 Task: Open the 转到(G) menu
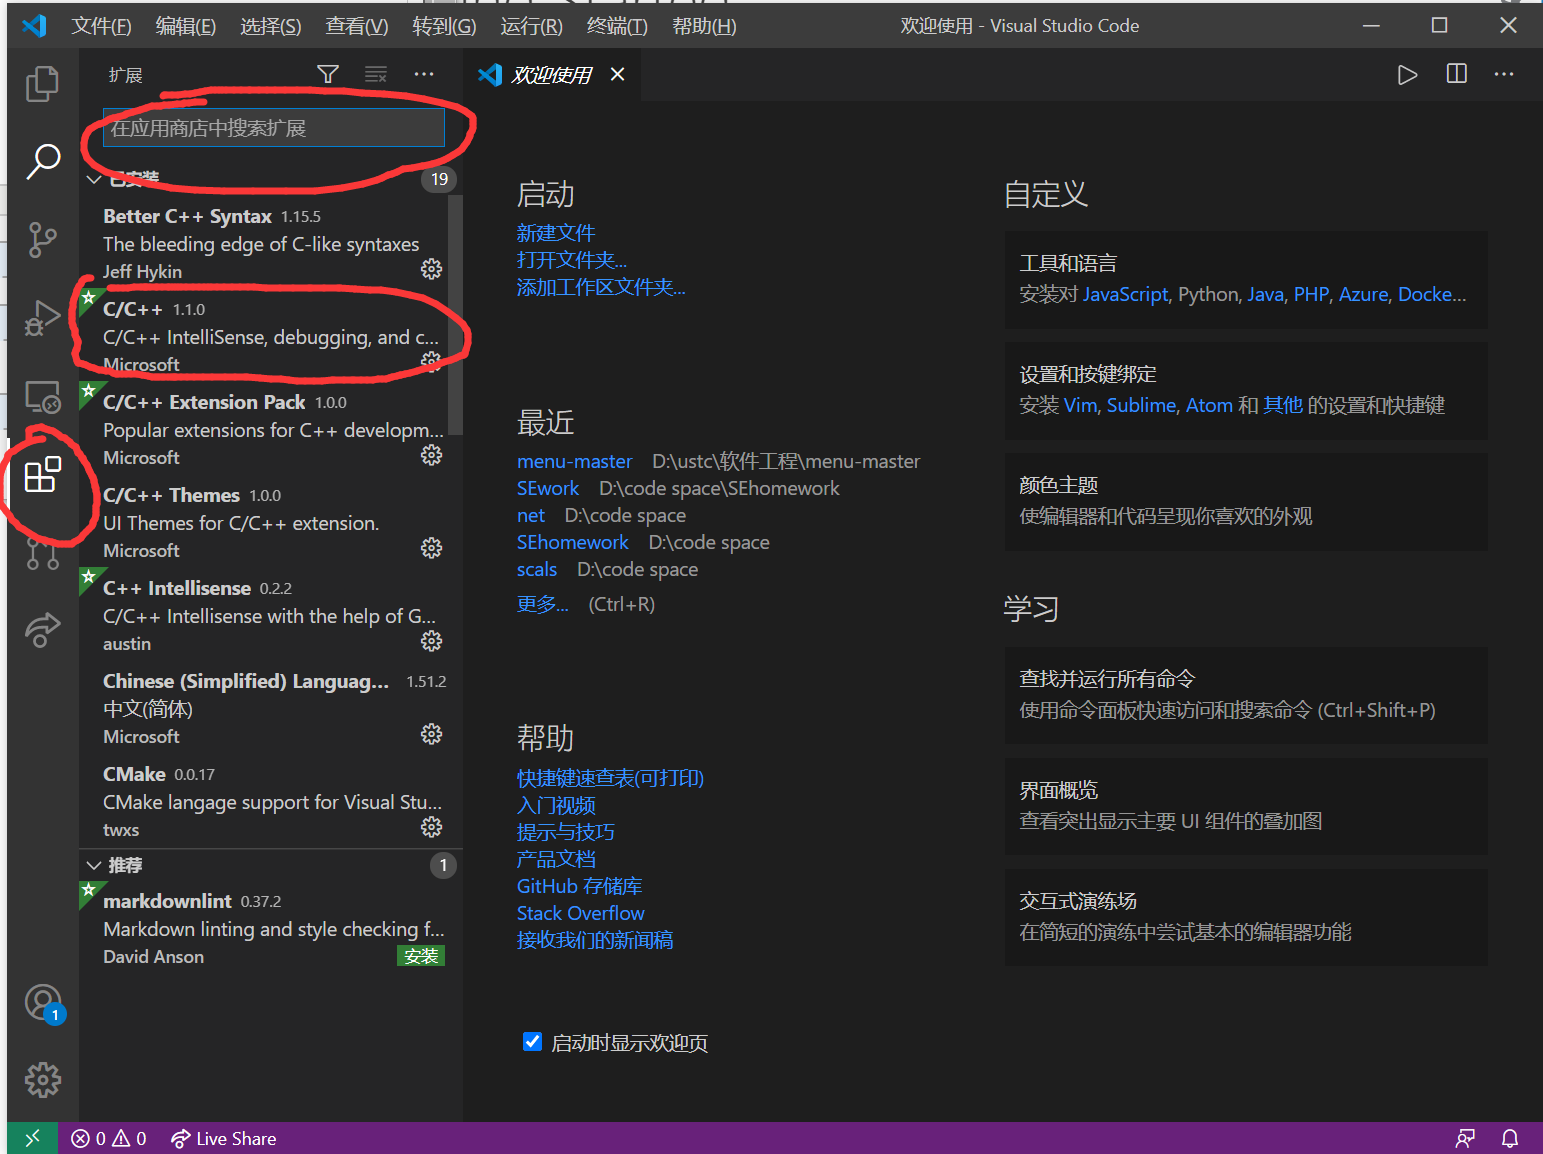coord(444,26)
